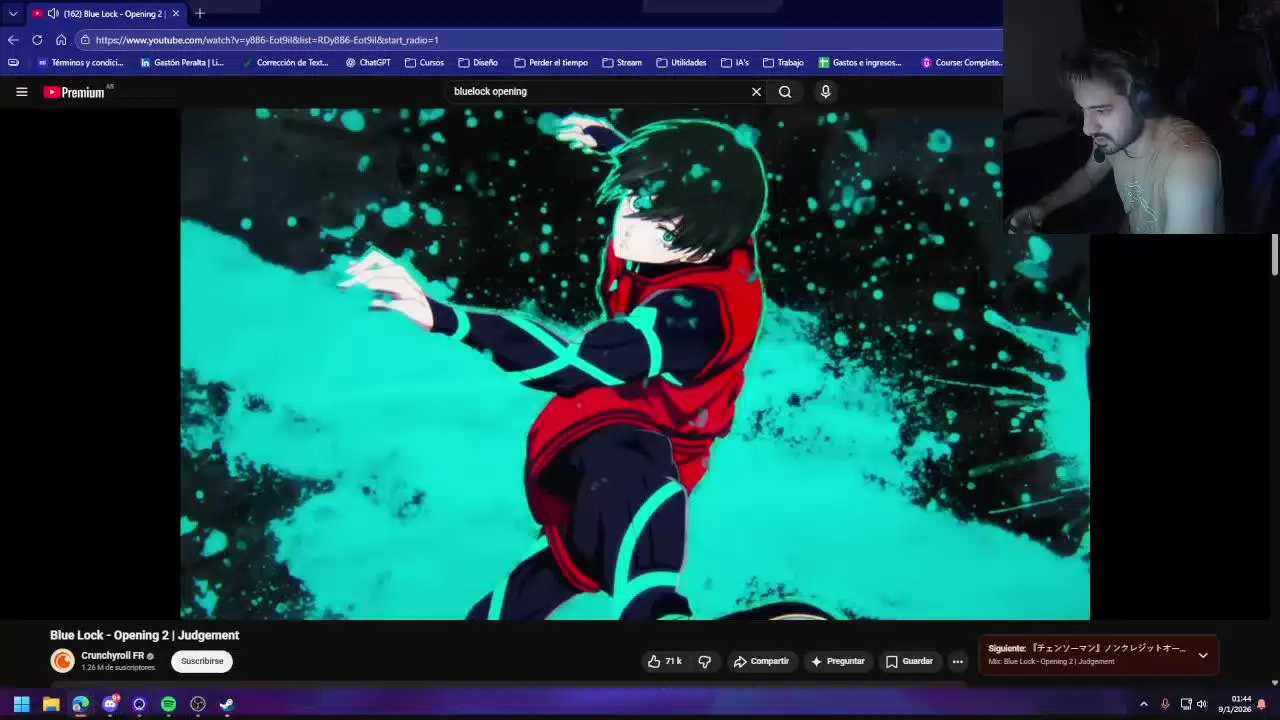Open more actions three-dot menu
The image size is (1280, 720).
point(957,661)
